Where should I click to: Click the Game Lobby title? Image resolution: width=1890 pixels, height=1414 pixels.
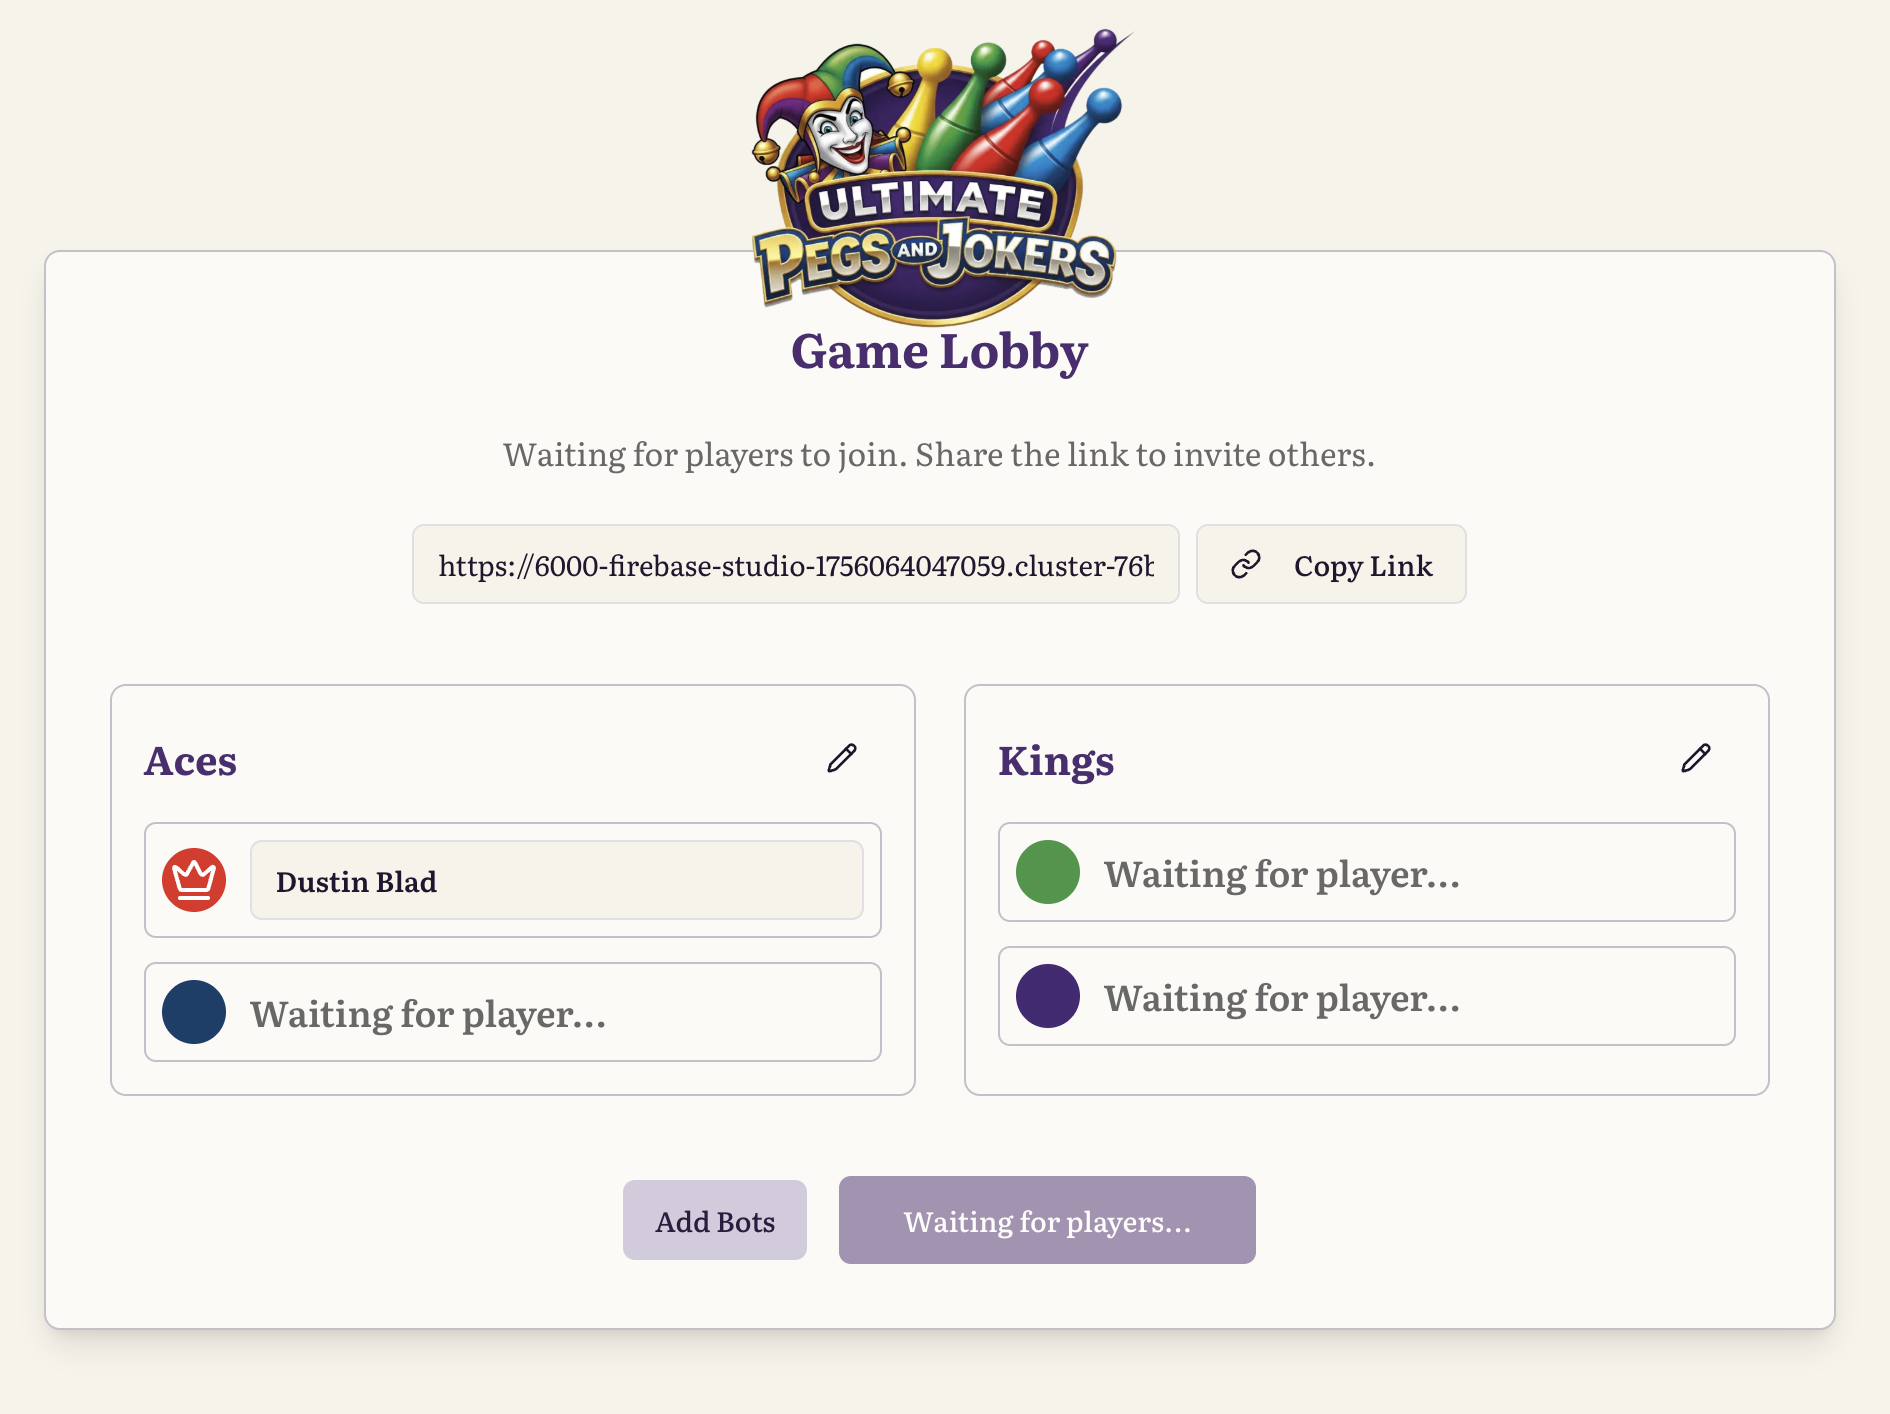pos(939,351)
